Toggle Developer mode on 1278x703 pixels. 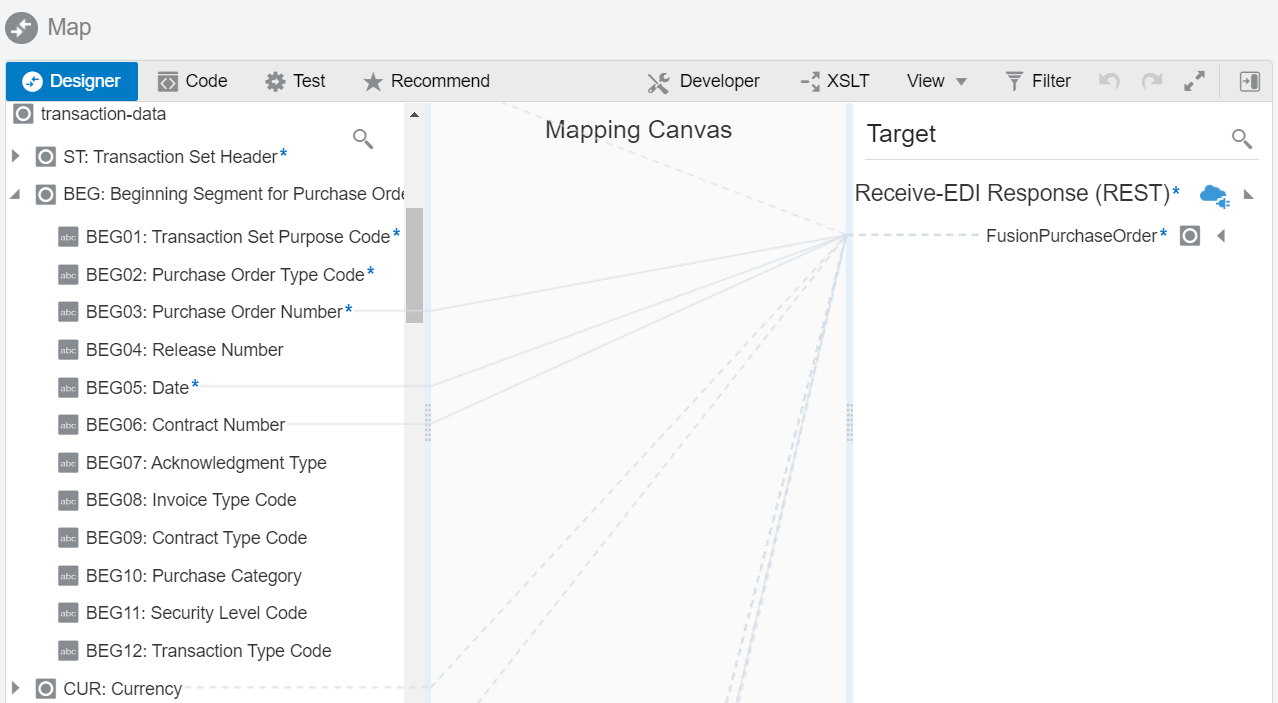703,81
